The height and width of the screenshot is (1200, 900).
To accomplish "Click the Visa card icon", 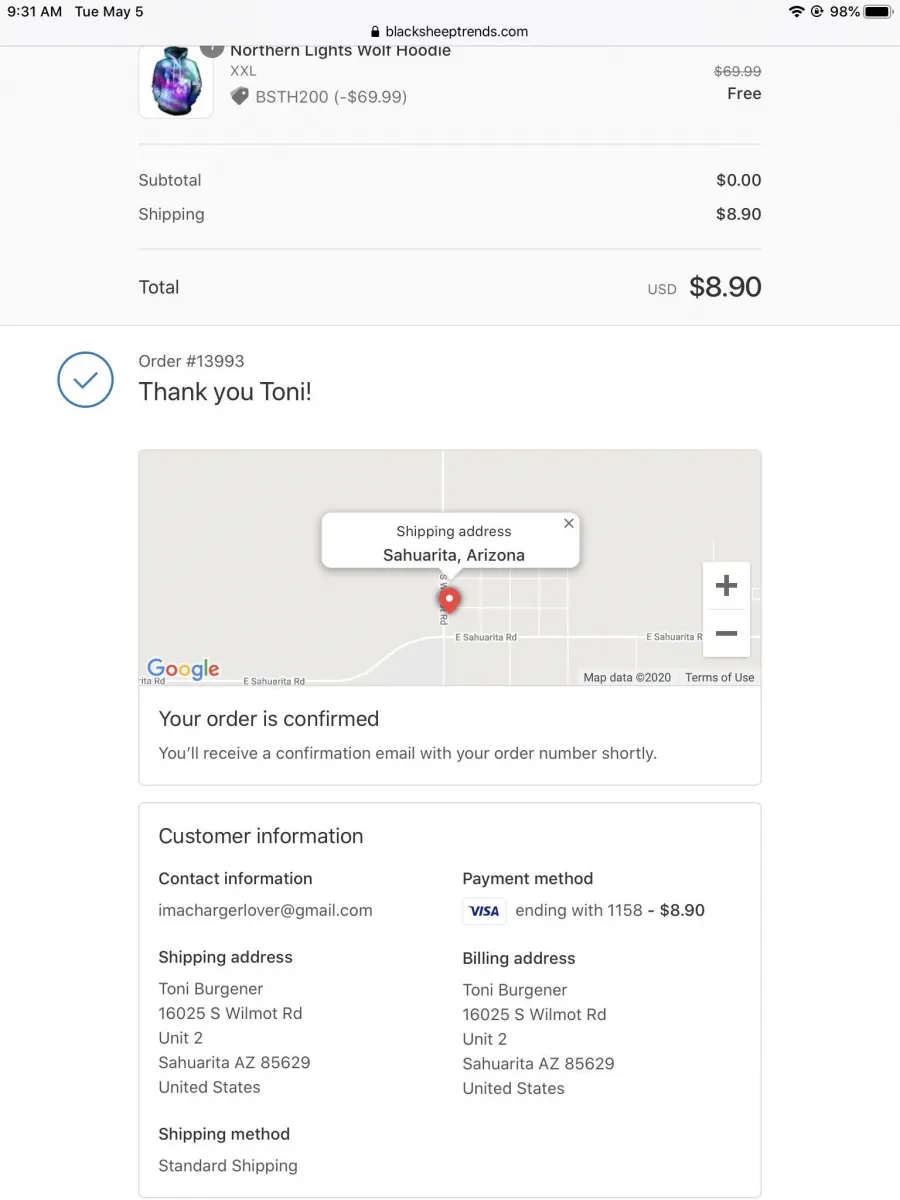I will point(484,911).
